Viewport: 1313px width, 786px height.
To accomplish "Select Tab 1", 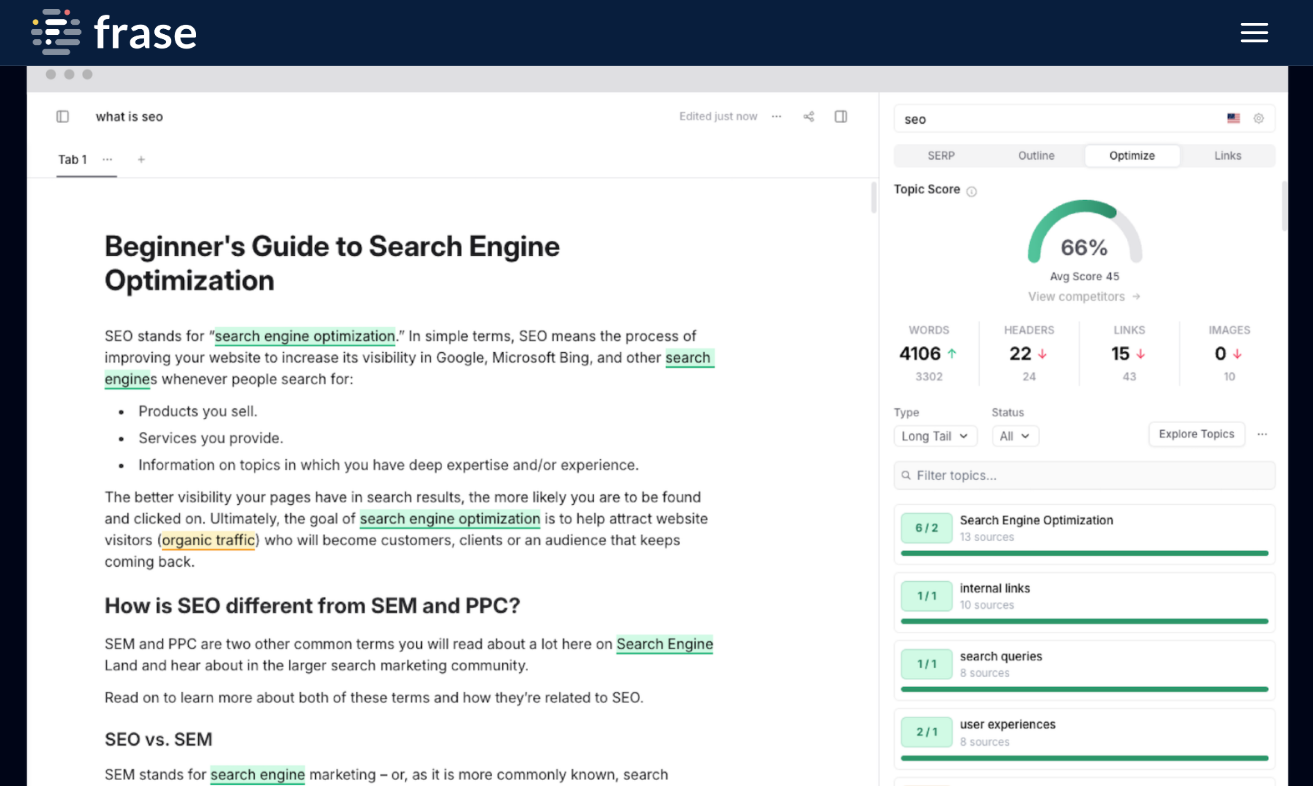I will (72, 159).
